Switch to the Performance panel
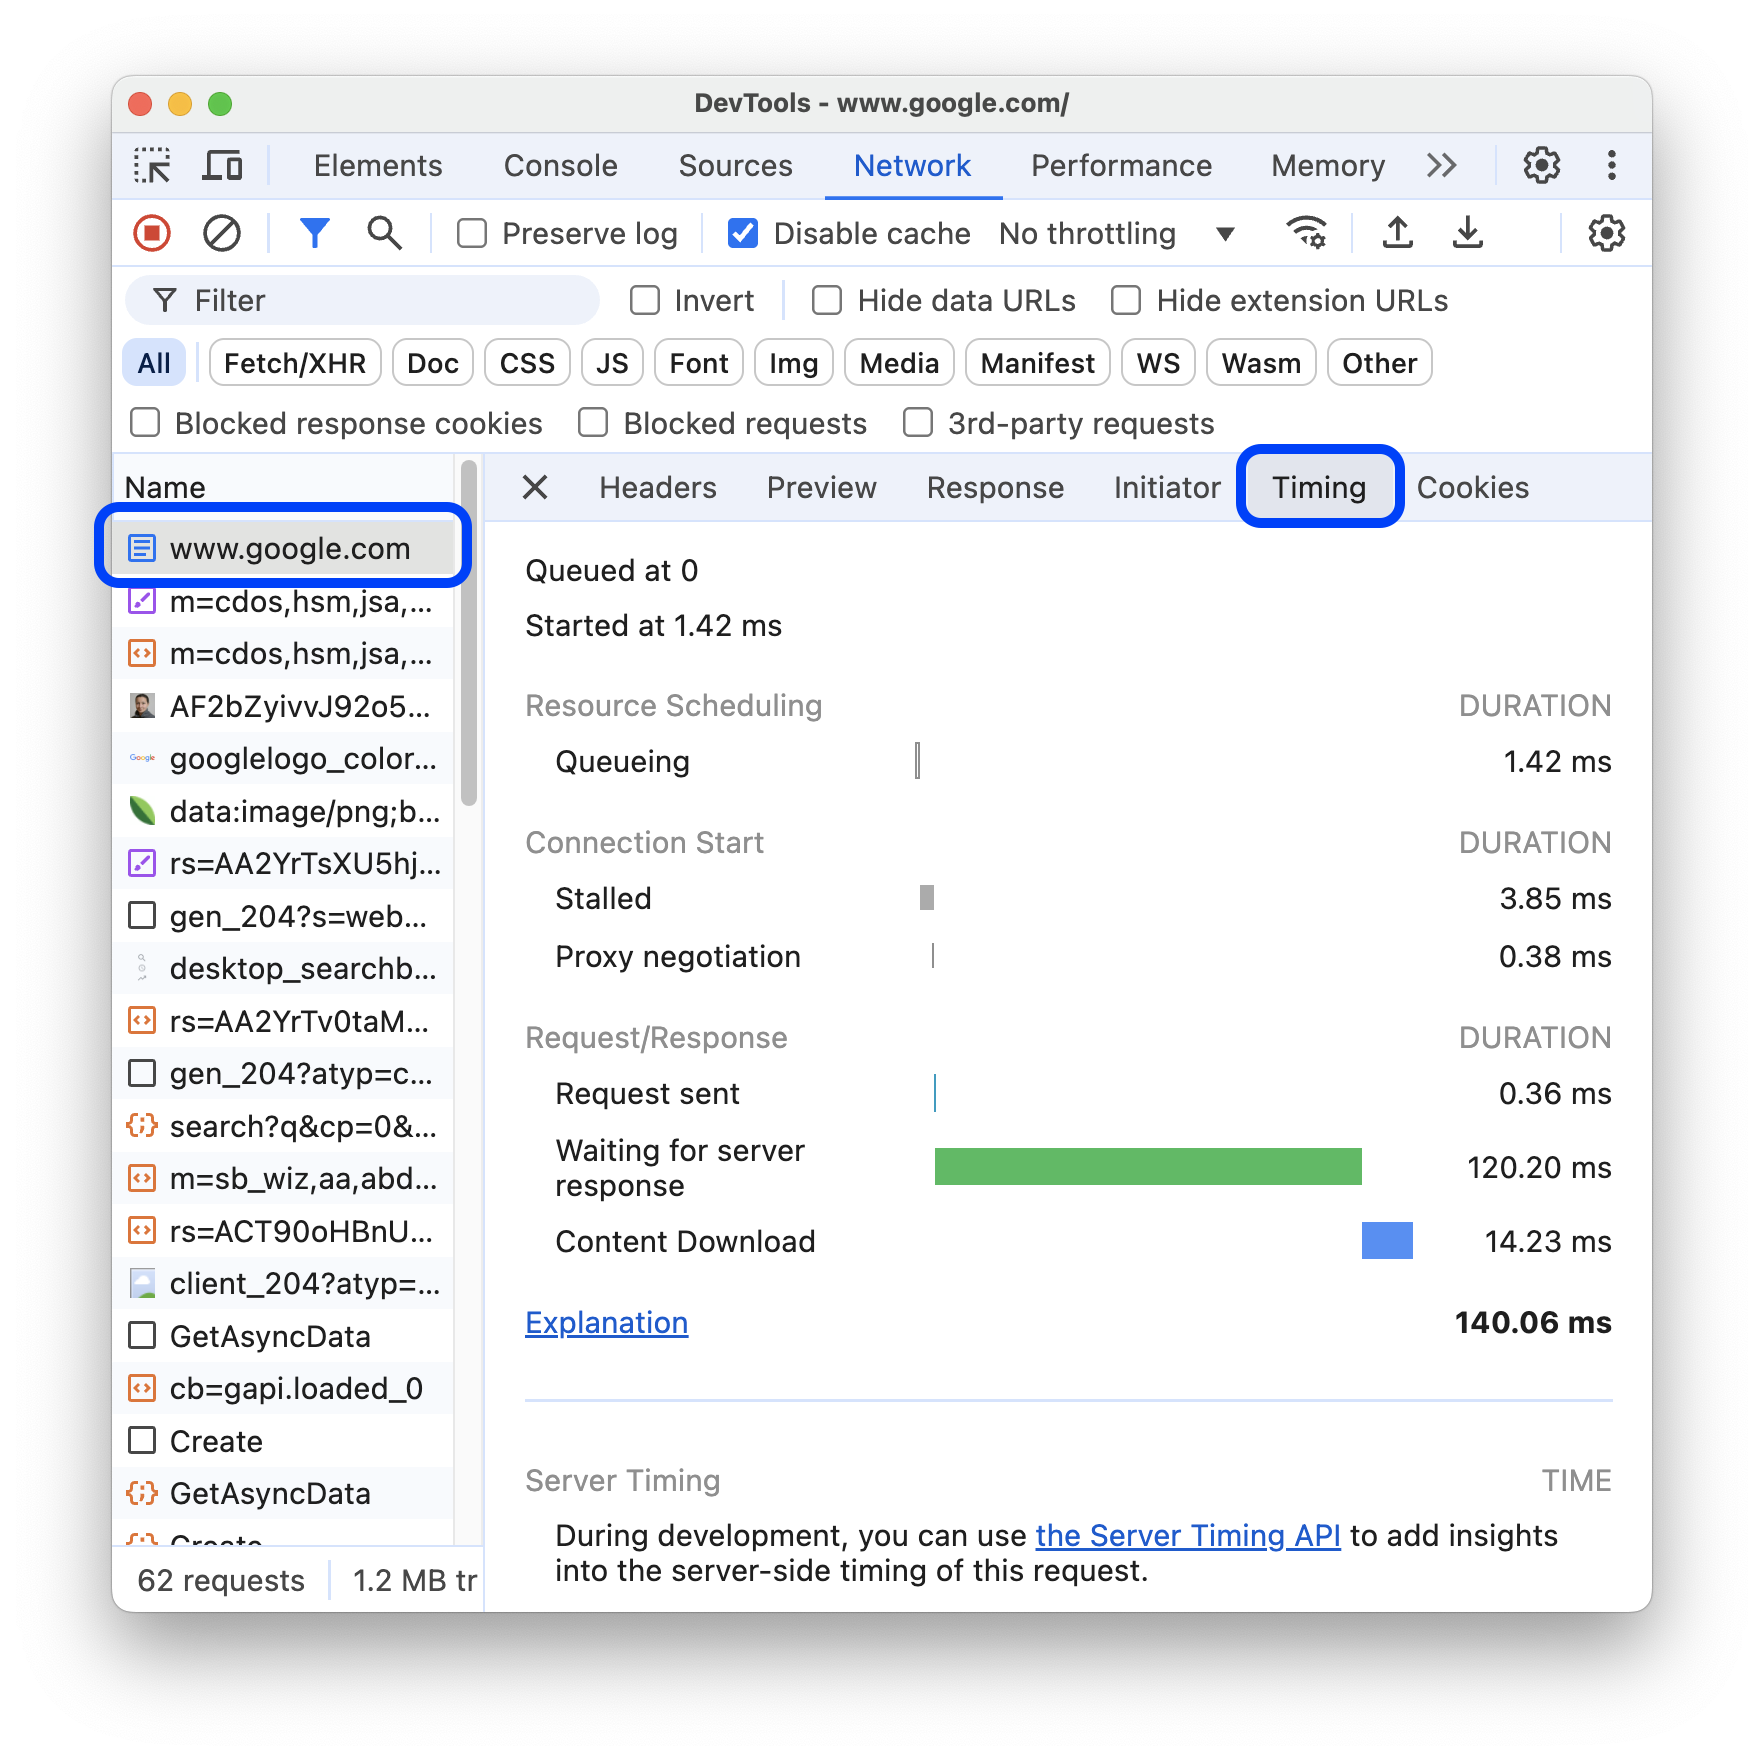Image resolution: width=1764 pixels, height=1760 pixels. [x=1121, y=165]
